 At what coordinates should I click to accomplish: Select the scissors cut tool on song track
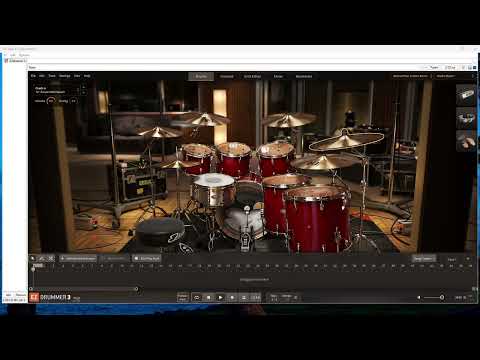[51, 258]
